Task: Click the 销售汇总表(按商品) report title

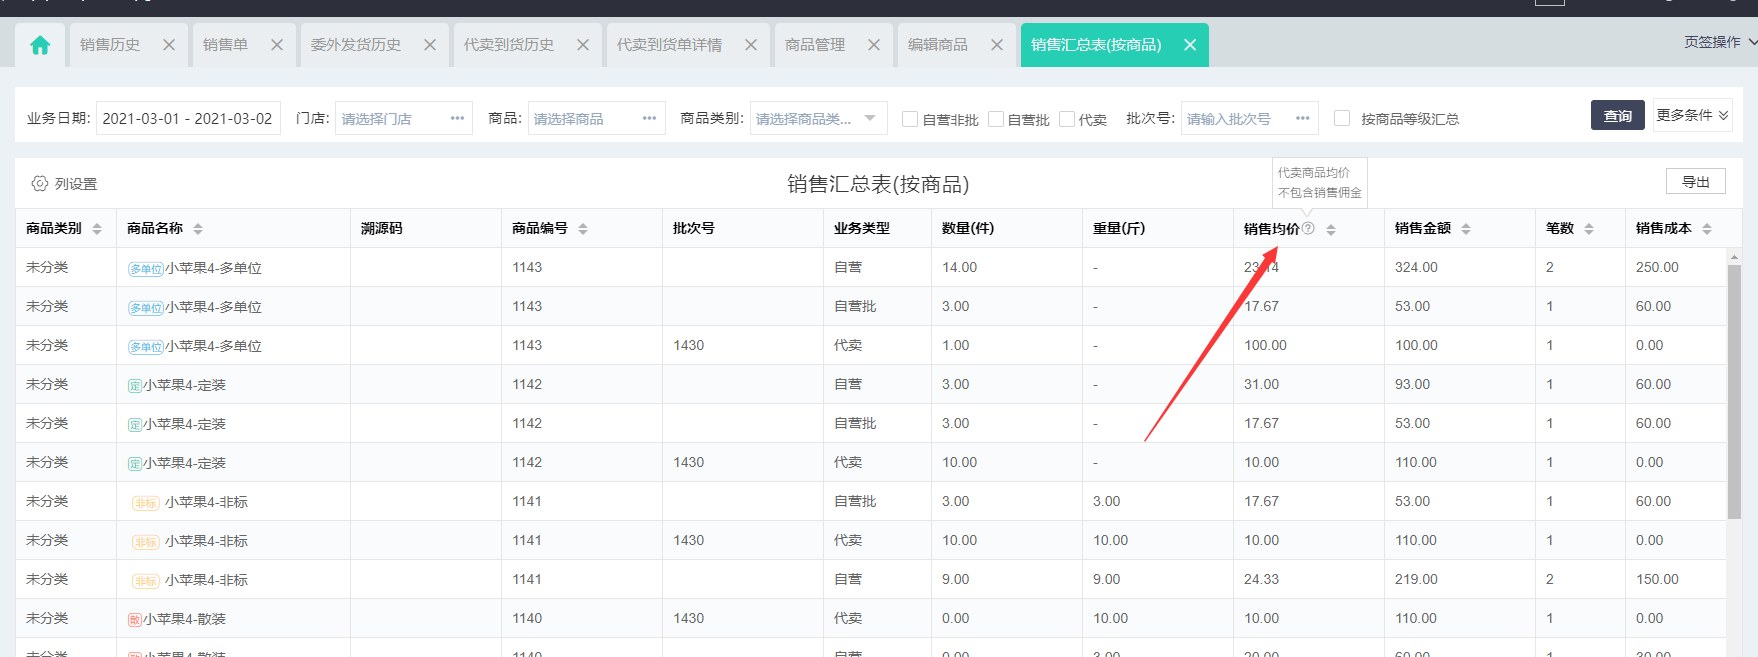Action: coord(878,184)
